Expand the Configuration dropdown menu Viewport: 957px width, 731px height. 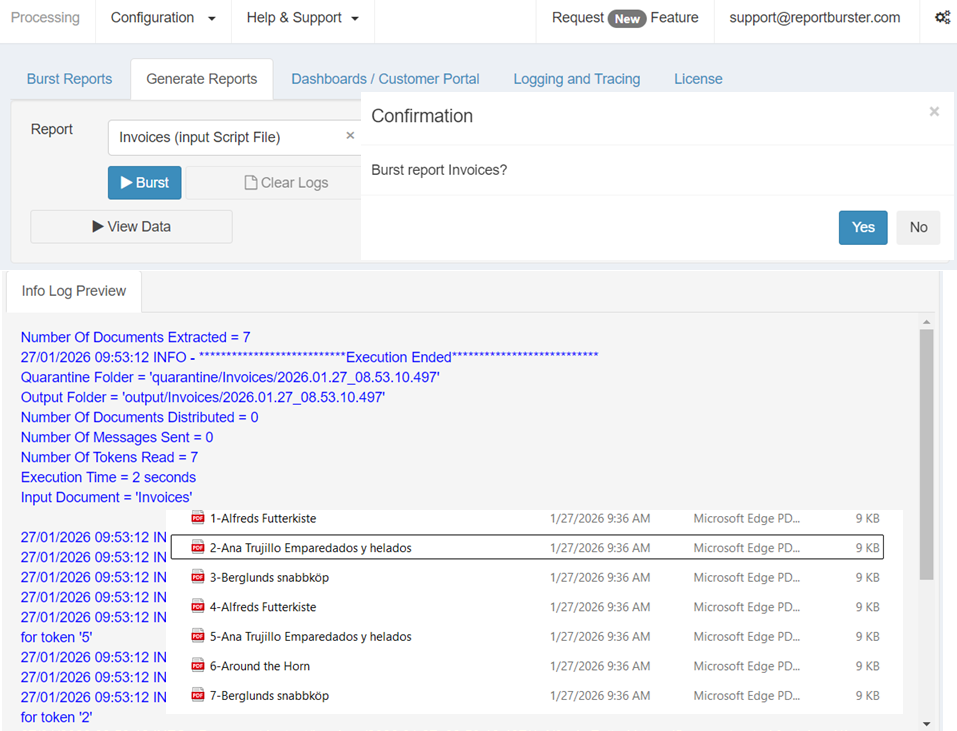click(x=163, y=18)
